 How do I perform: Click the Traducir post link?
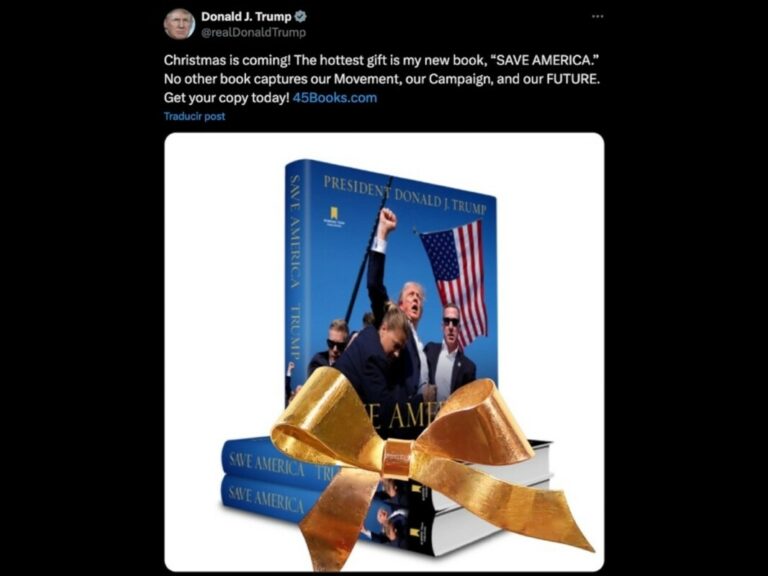[x=194, y=117]
